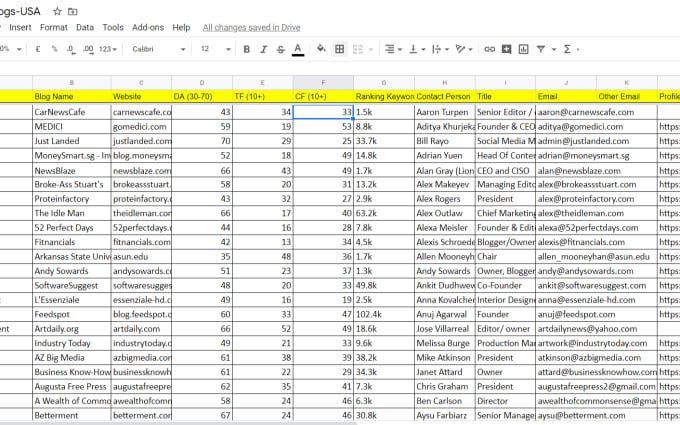Click the 'Blog Name' header cell
Screen dimensions: 680x425
click(x=72, y=96)
